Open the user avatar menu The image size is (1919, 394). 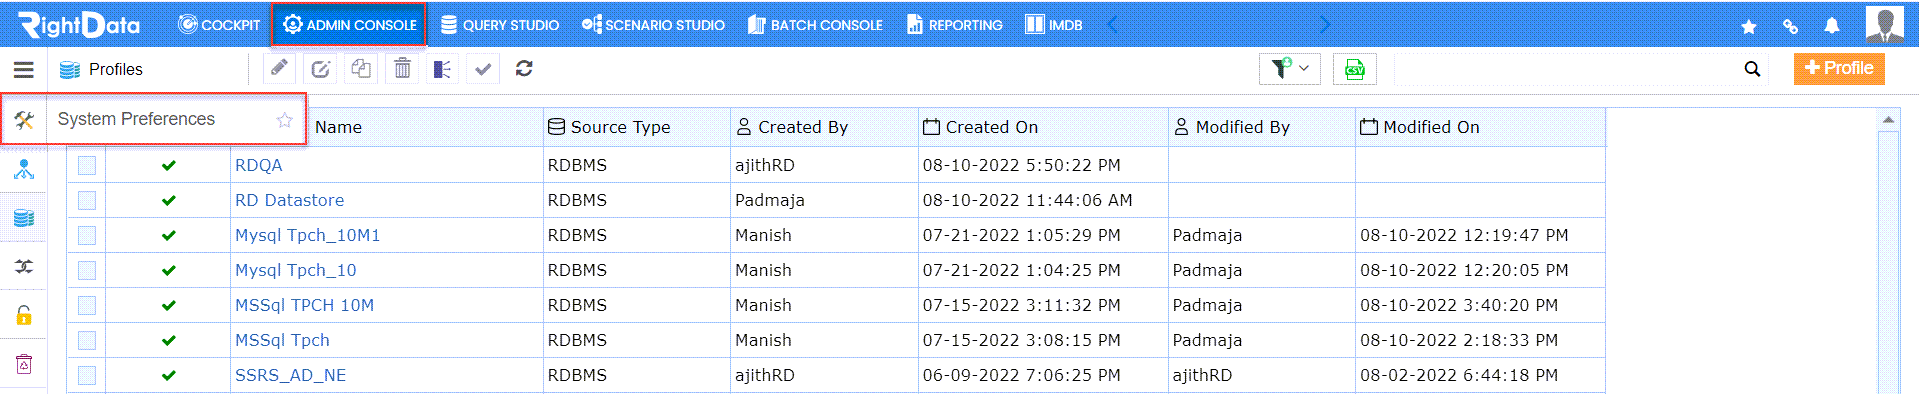(x=1885, y=25)
